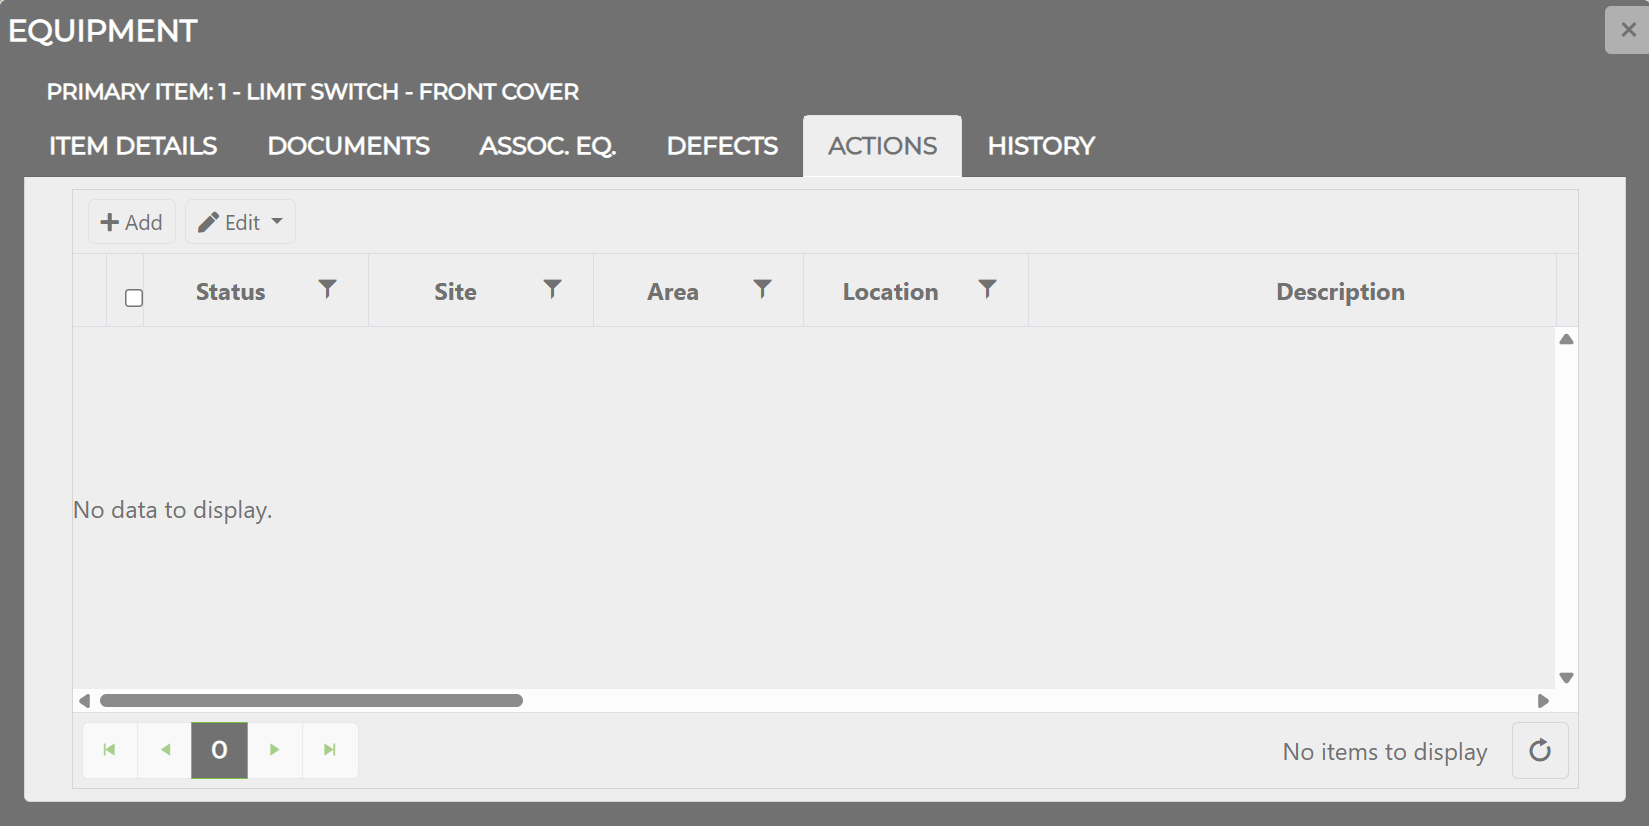Click the horizontal scrollbar left arrow
This screenshot has height=826, width=1649.
click(x=85, y=700)
